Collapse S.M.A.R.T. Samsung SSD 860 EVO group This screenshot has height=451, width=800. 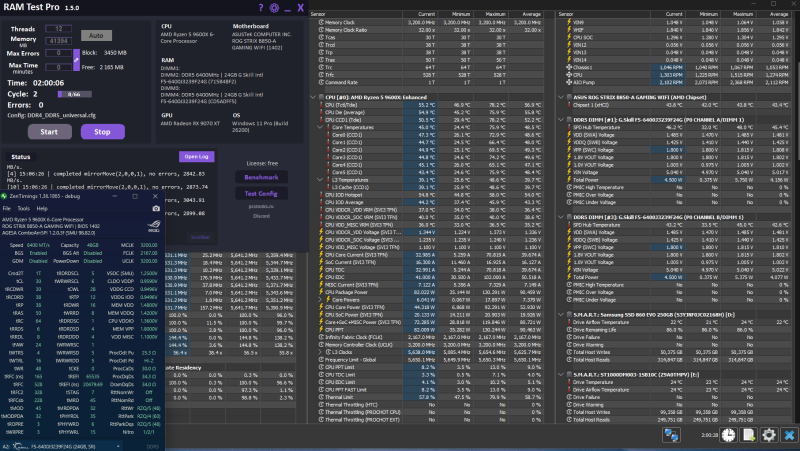561,315
